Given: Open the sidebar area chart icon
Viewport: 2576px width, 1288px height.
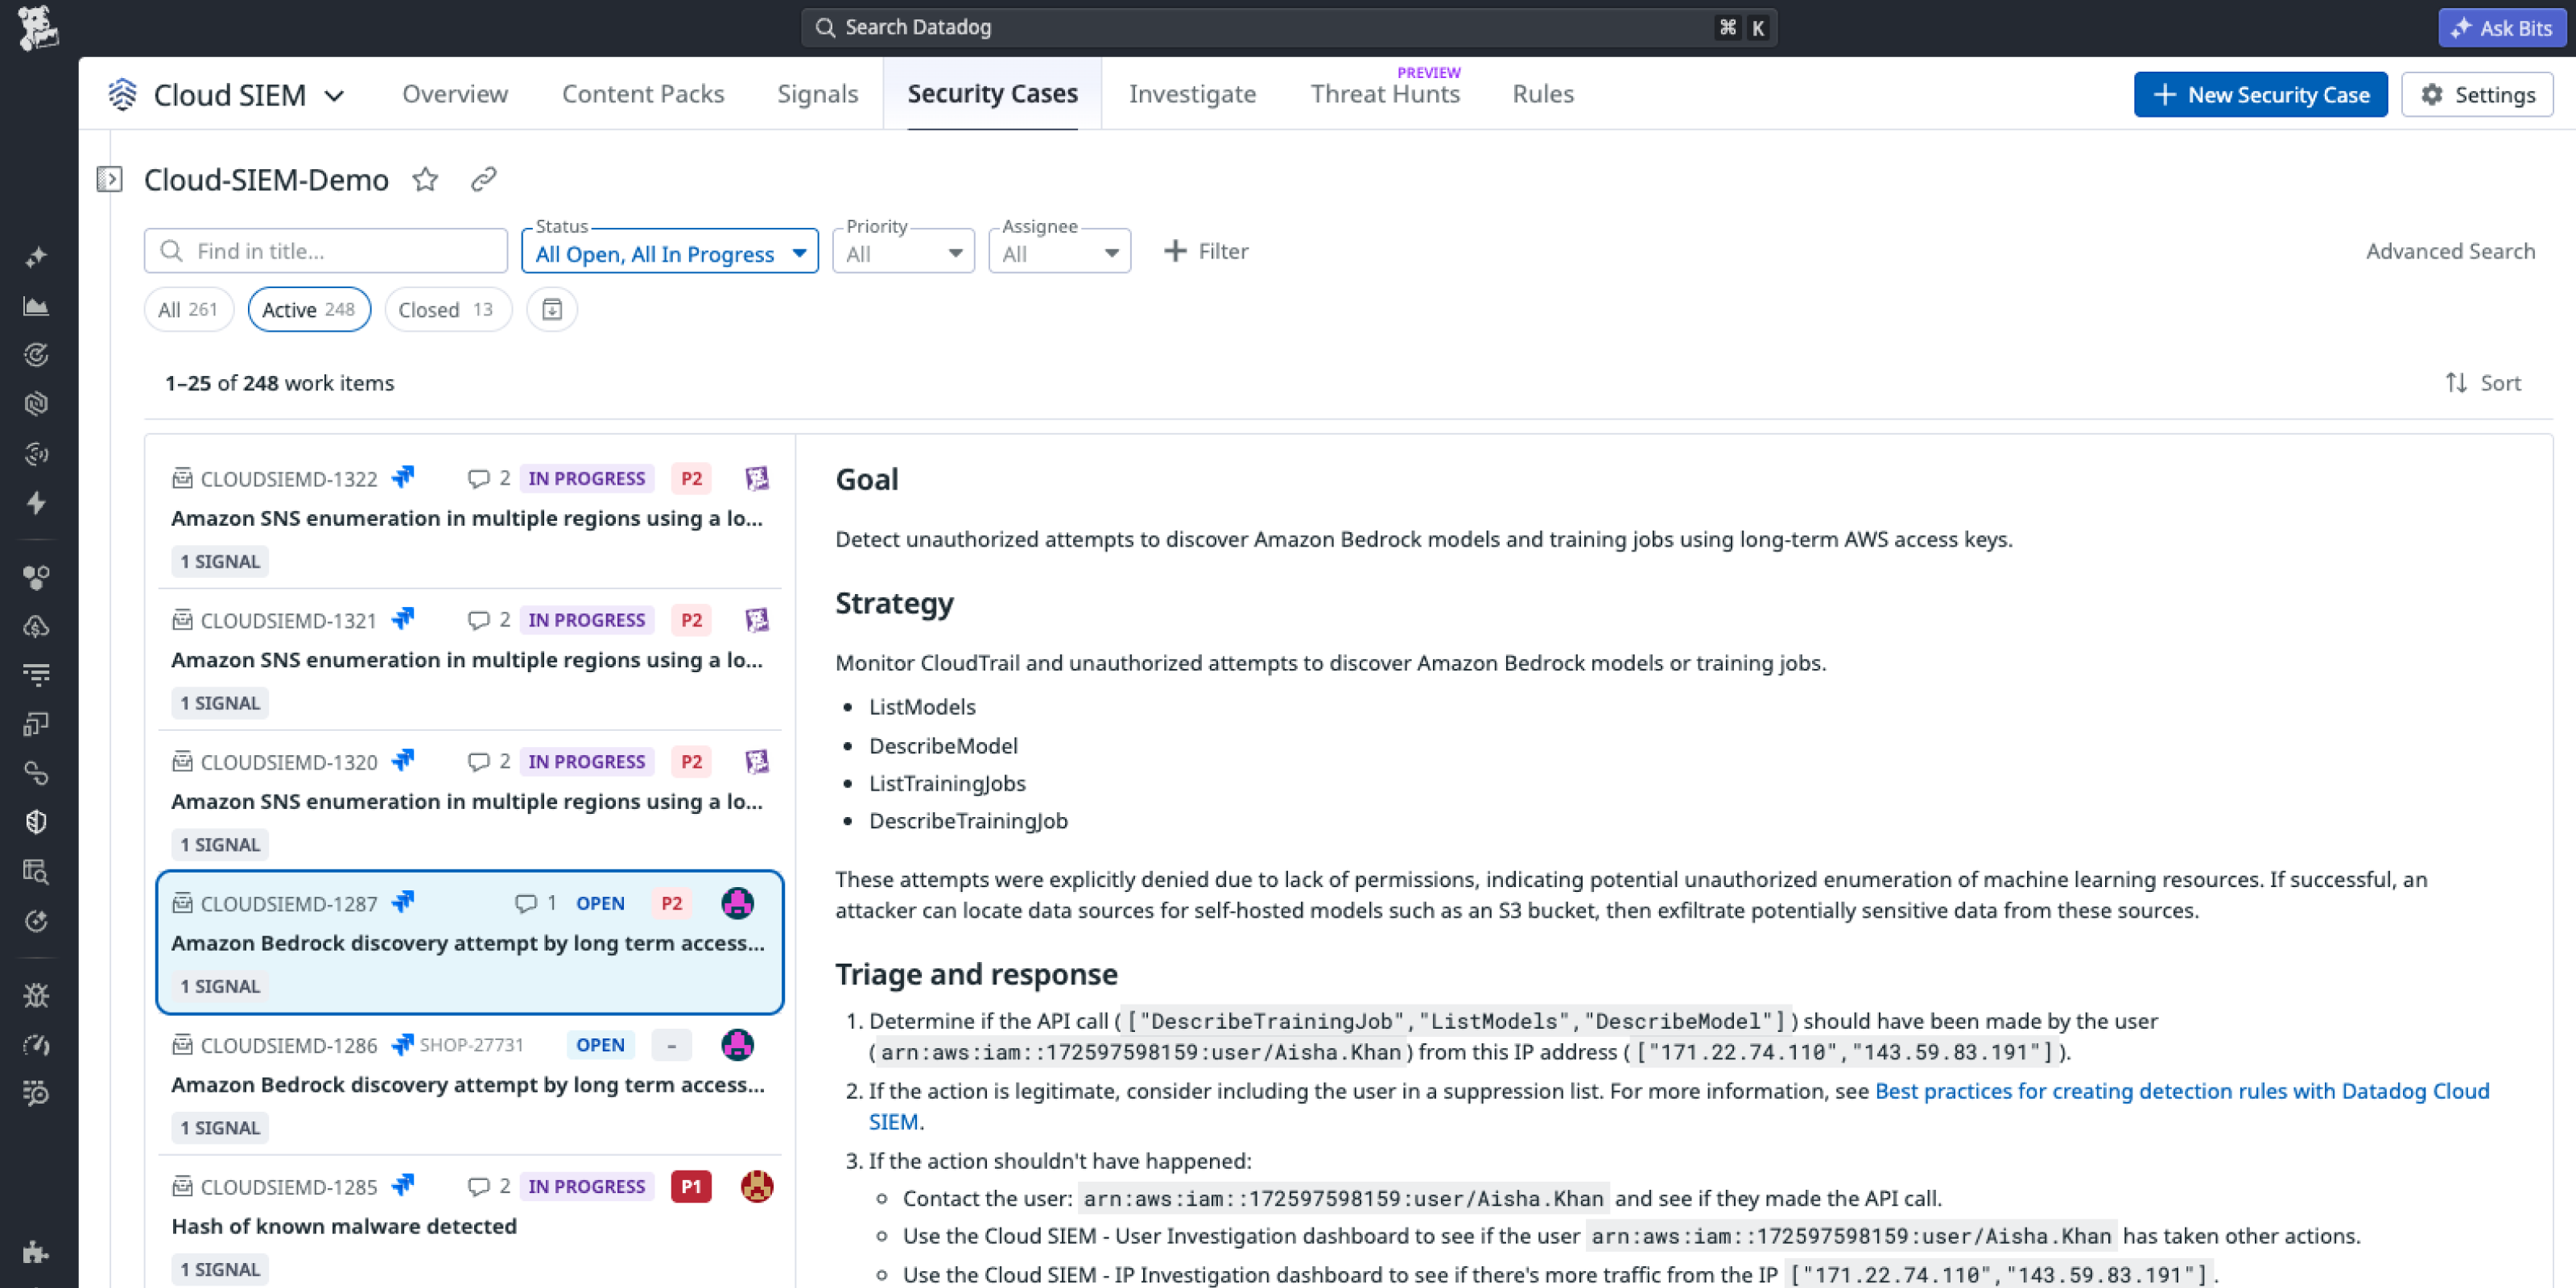Looking at the screenshot, I should (36, 306).
